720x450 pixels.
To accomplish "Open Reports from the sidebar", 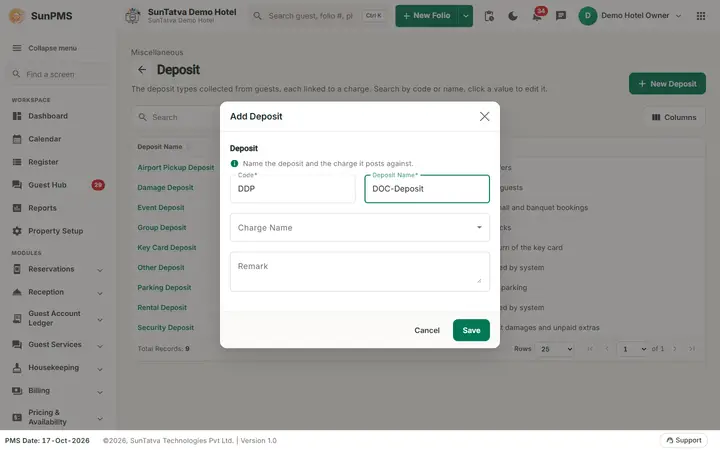I will point(42,208).
